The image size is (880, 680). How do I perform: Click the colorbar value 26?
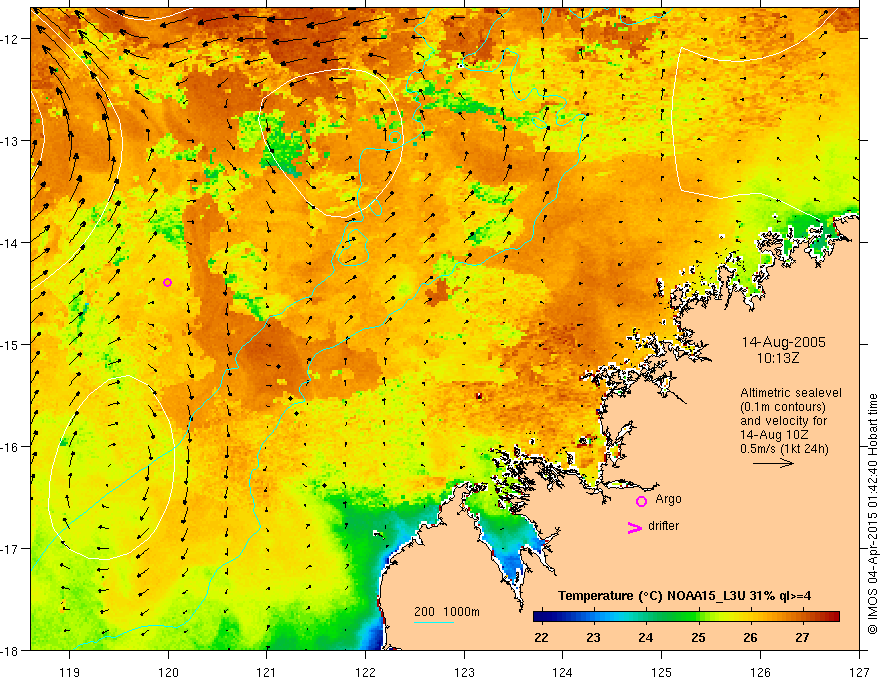pos(750,637)
